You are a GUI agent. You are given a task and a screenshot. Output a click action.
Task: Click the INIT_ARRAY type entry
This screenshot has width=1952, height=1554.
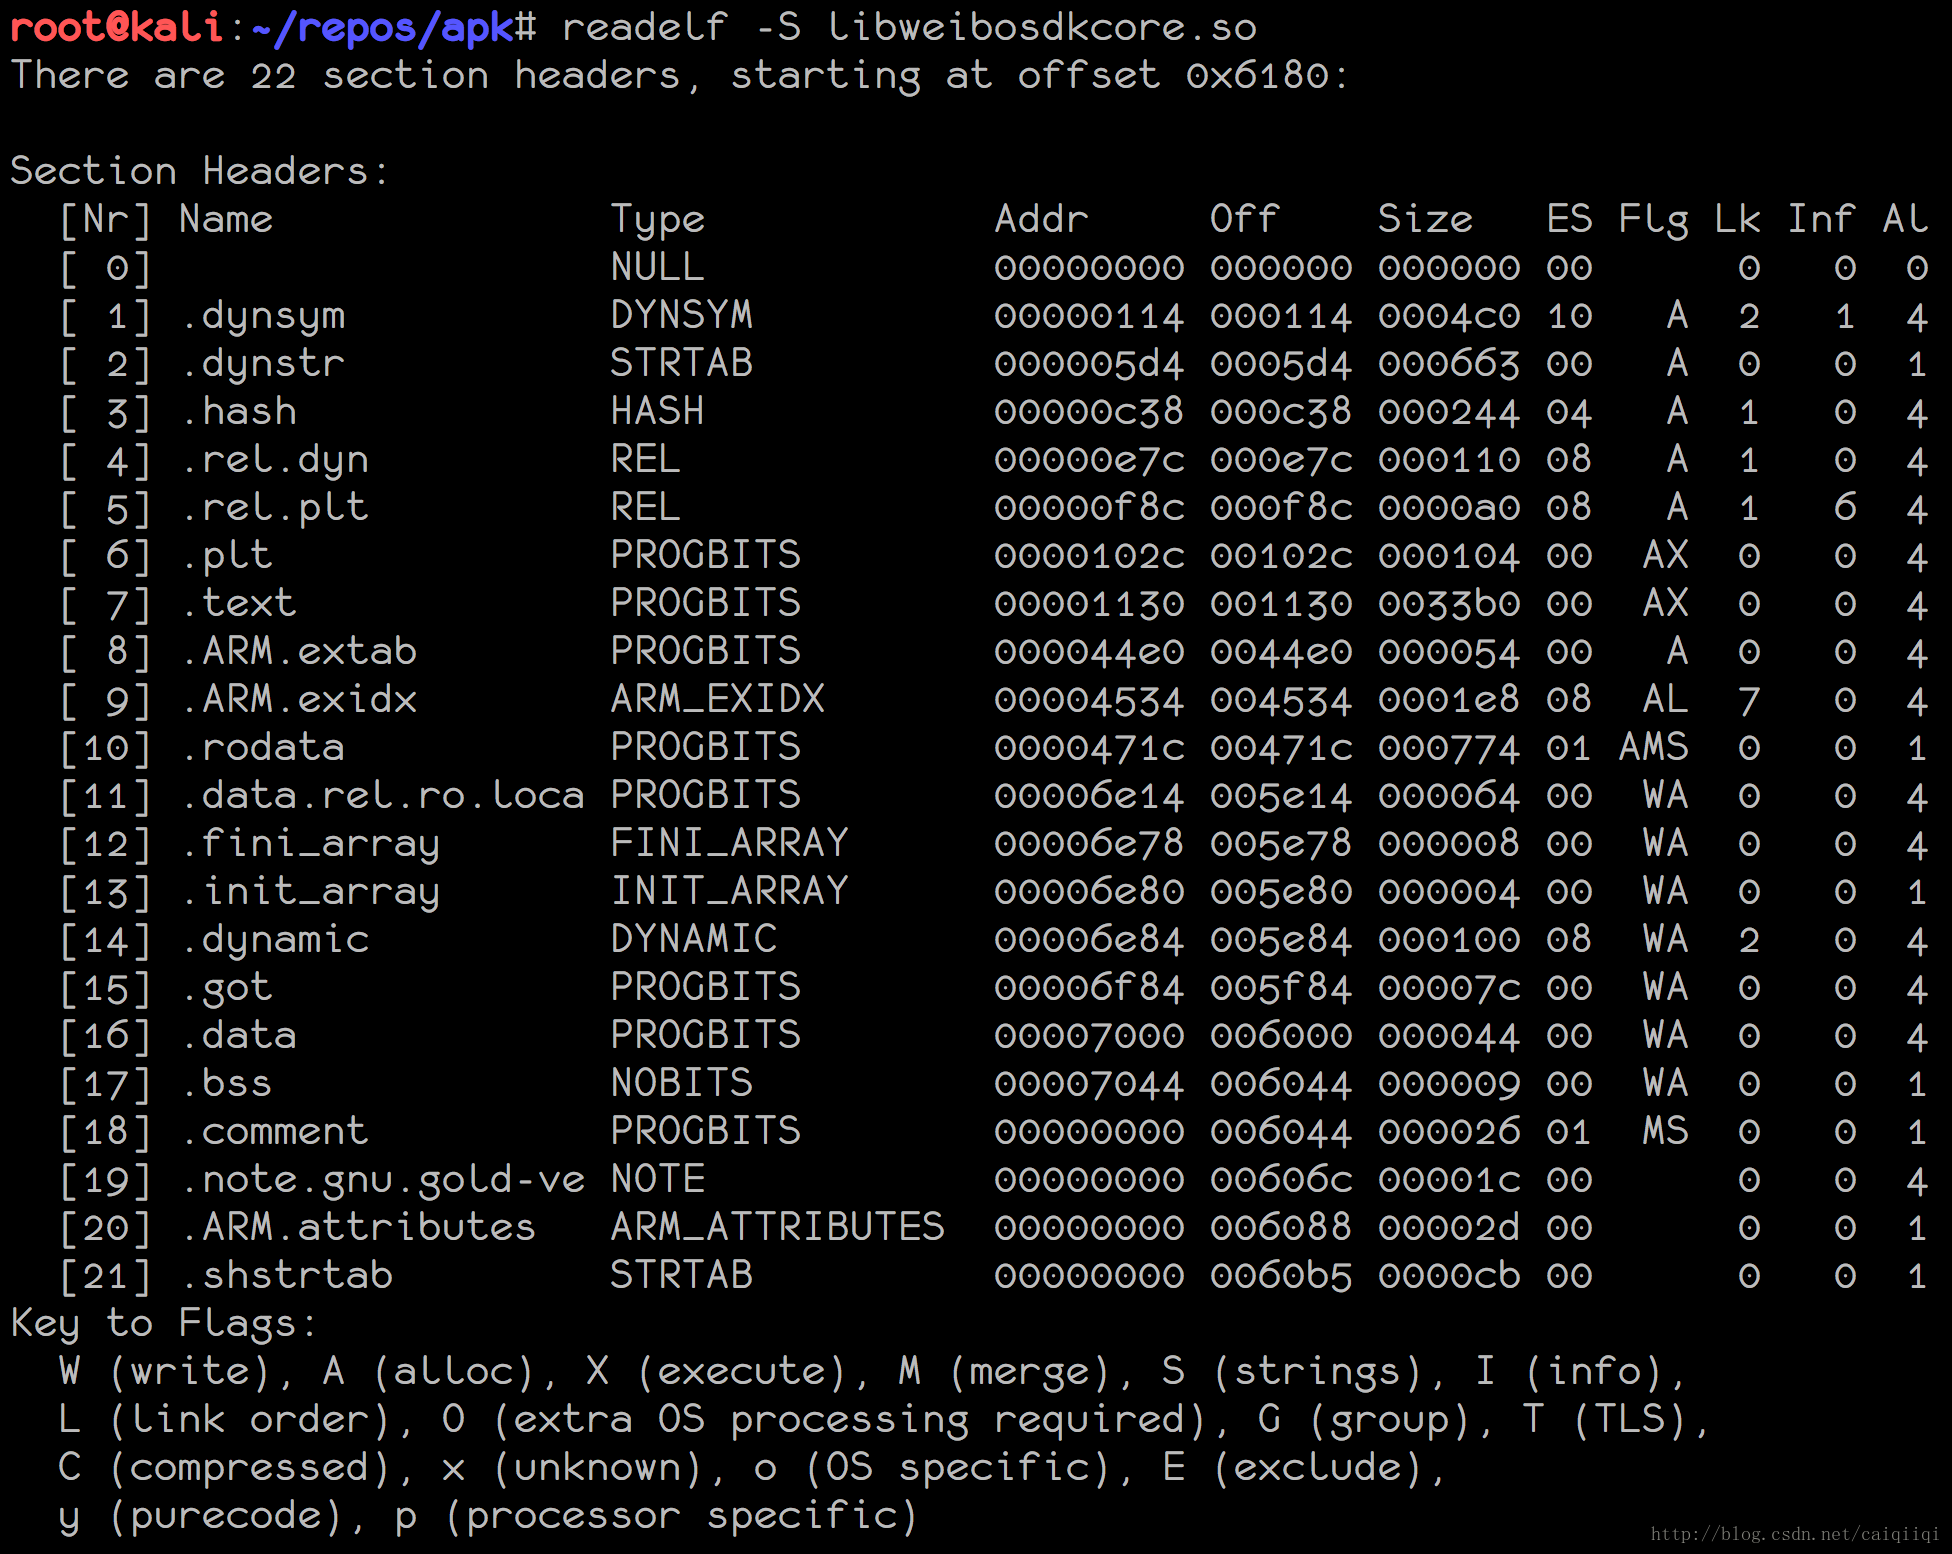[x=730, y=891]
